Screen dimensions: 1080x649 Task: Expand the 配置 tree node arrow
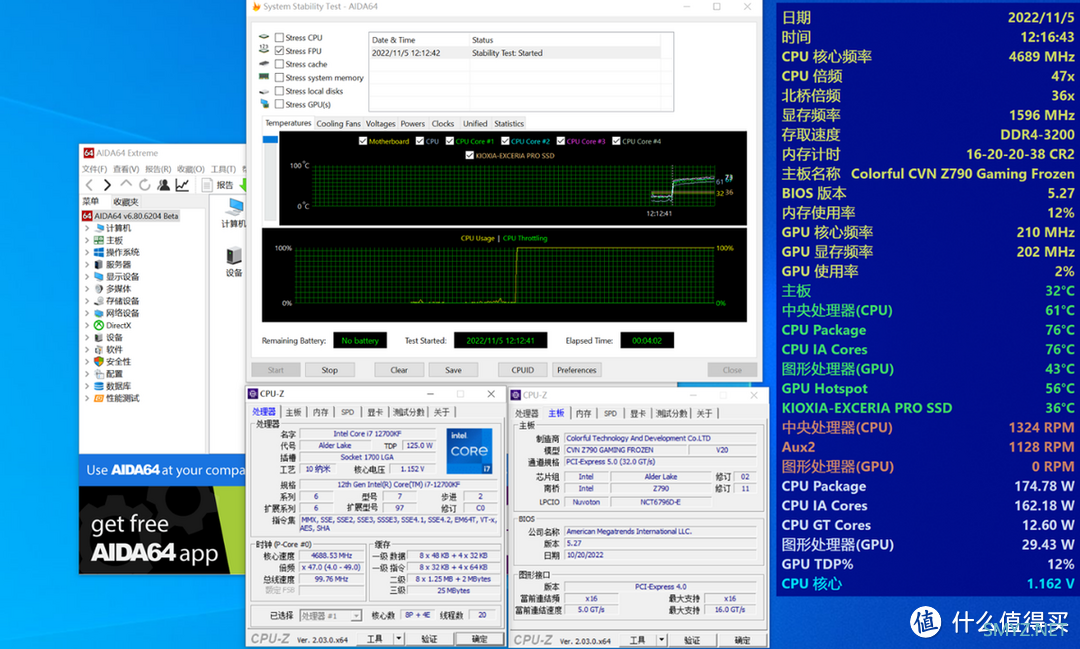[87, 374]
